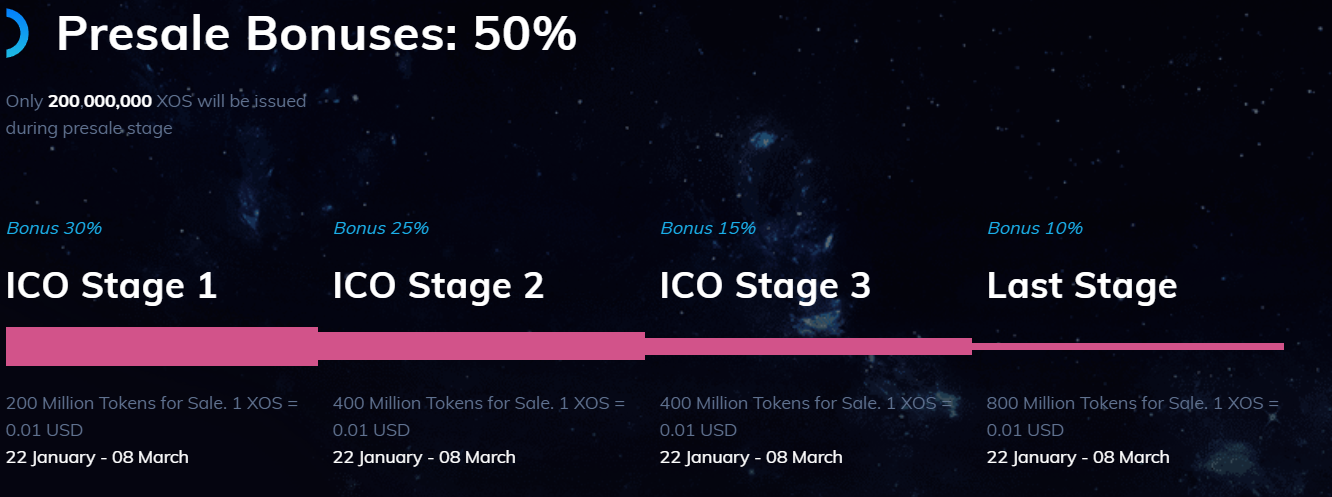Screen dimensions: 1332x497
Task: Select the Bonus 30% label
Action: [54, 228]
